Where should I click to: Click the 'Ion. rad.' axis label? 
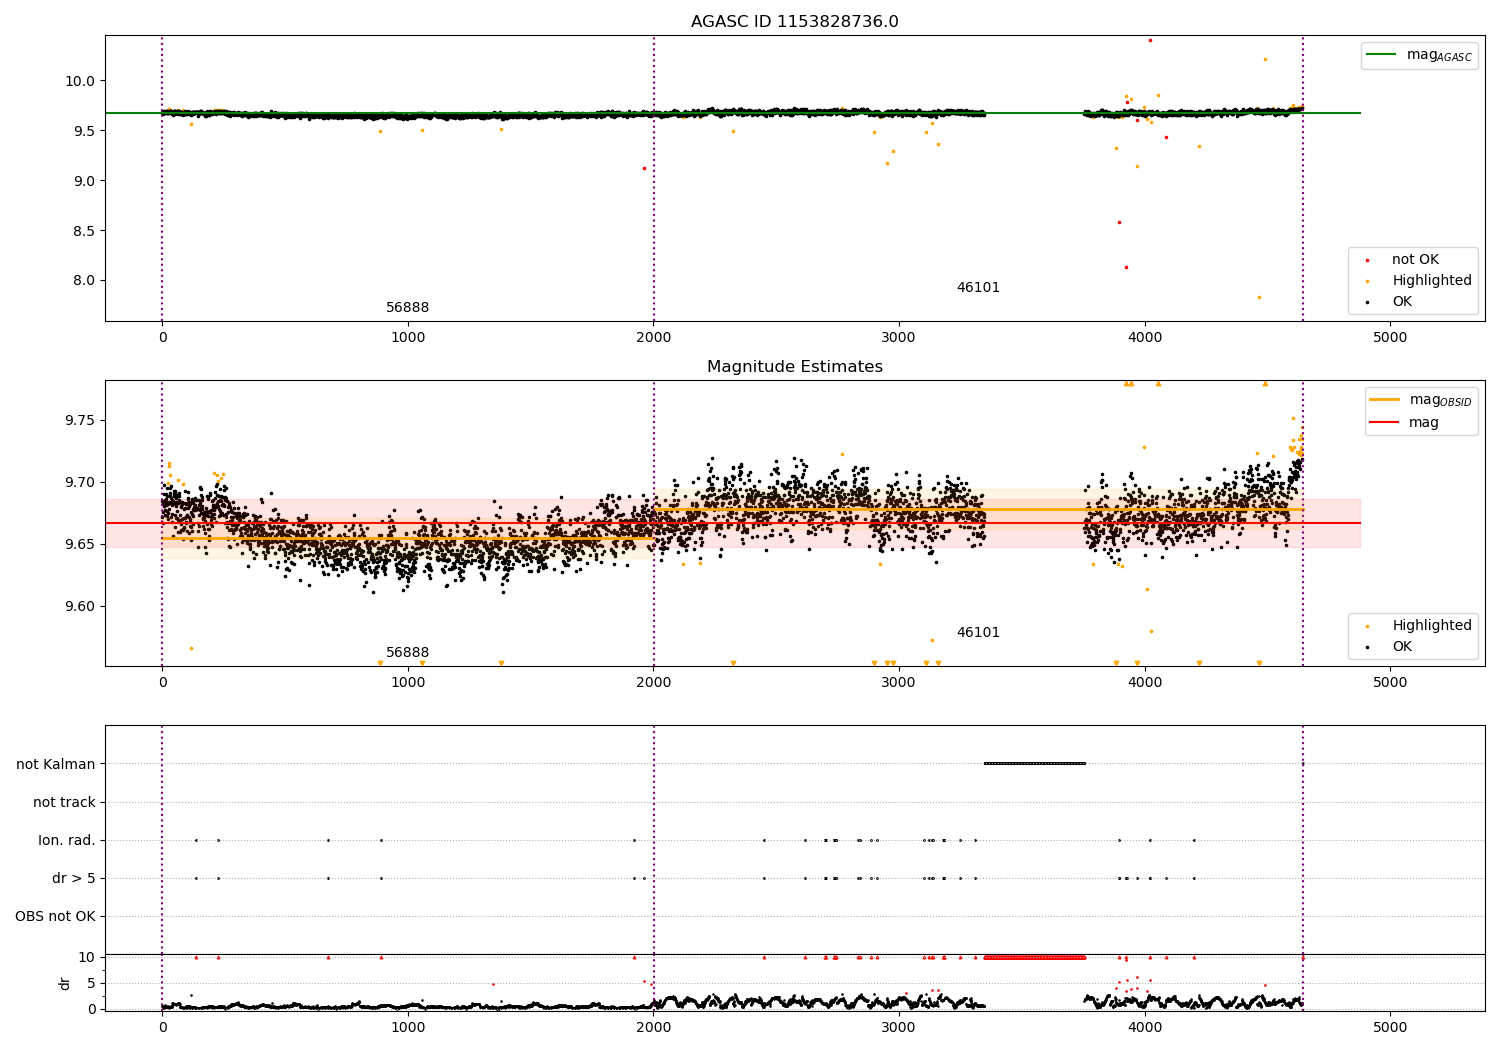[67, 840]
